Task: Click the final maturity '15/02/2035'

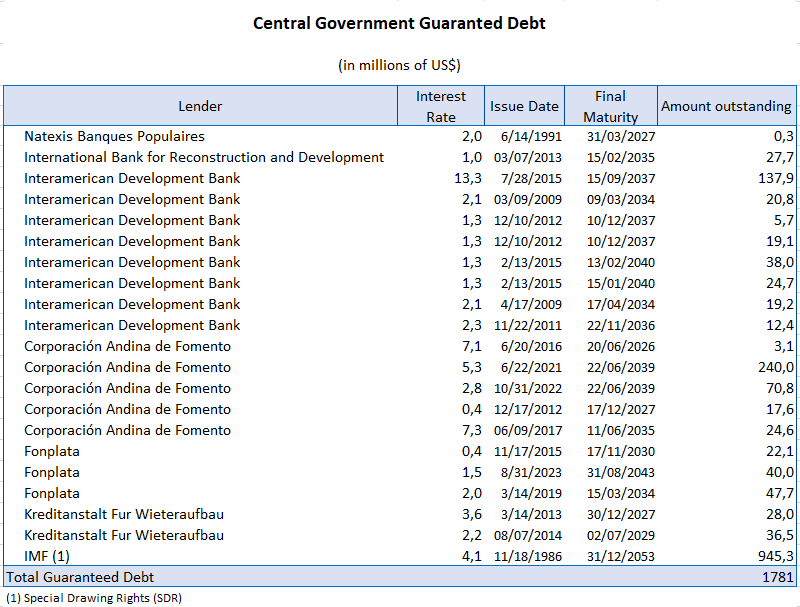Action: pos(621,158)
